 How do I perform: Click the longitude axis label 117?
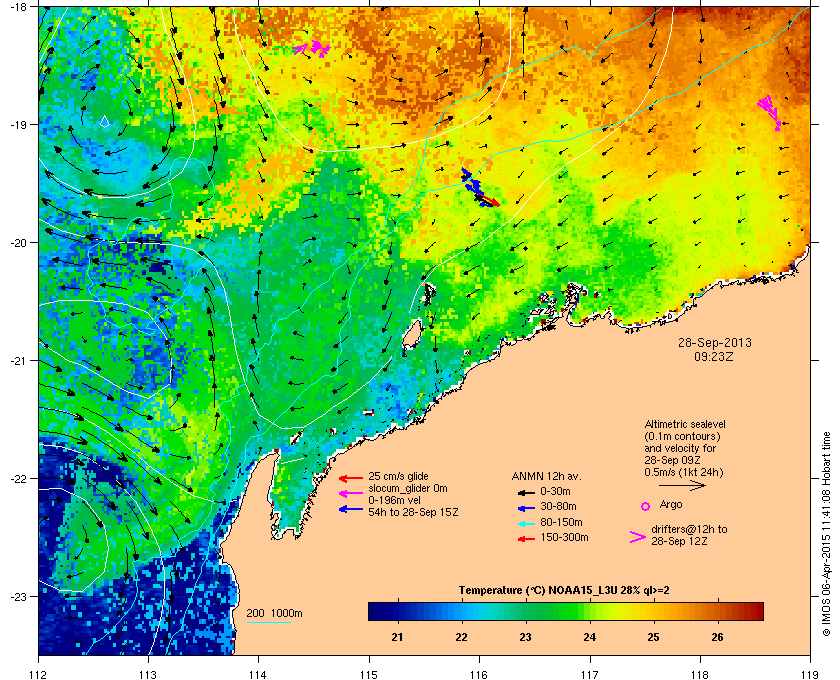coord(590,674)
